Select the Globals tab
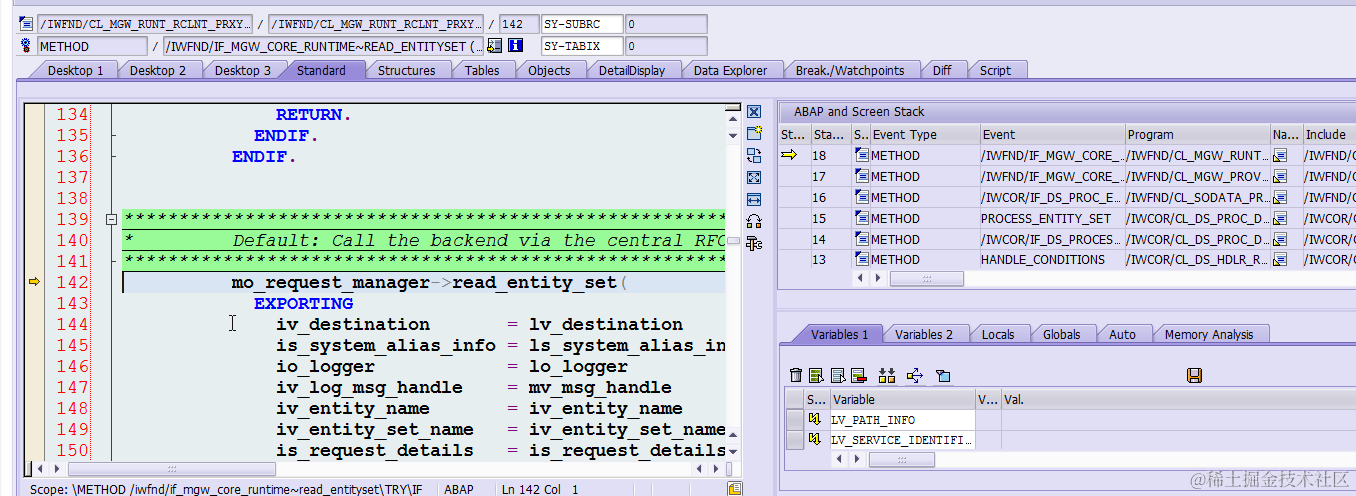This screenshot has height=496, width=1356. 1061,334
